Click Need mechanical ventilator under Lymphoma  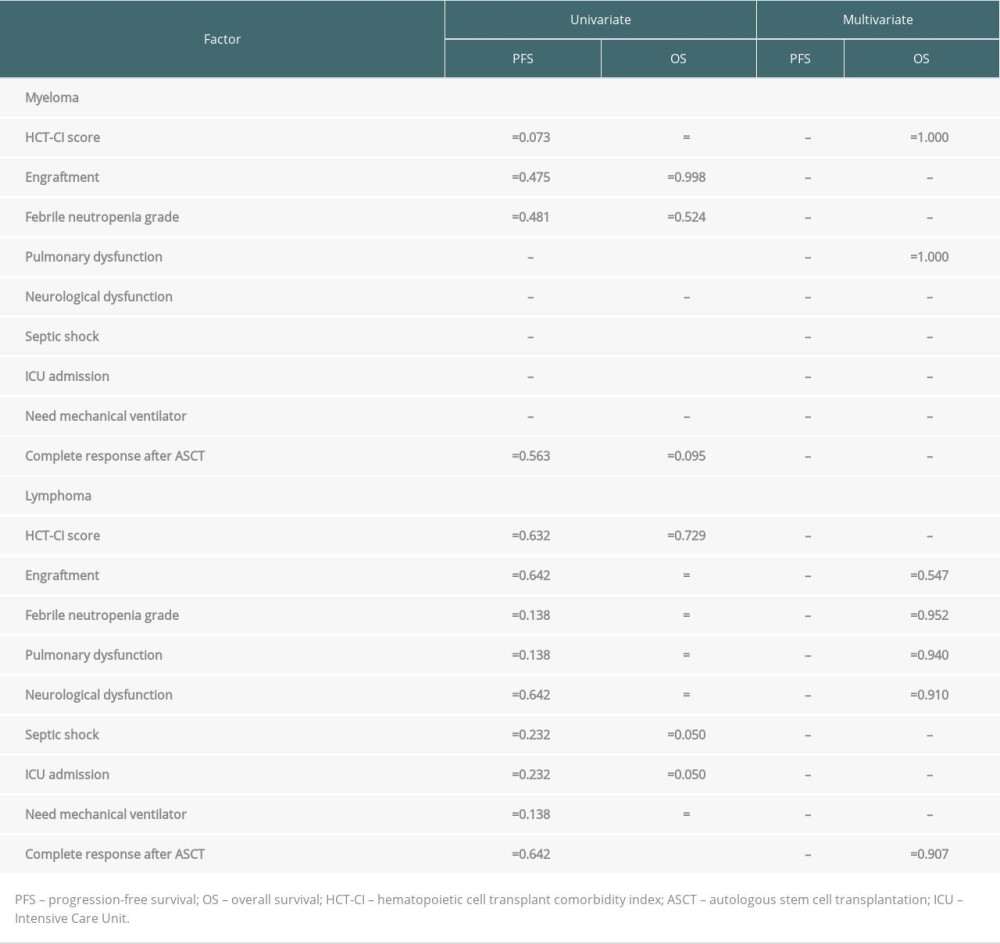(x=106, y=814)
